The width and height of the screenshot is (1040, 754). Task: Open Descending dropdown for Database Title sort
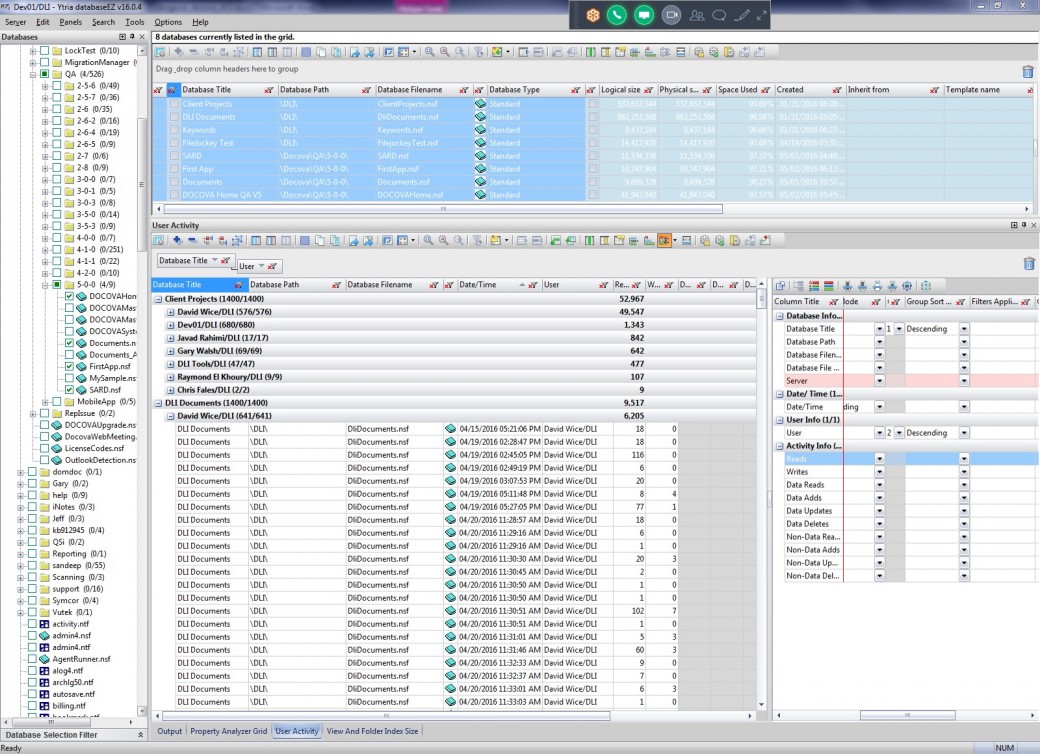click(964, 329)
